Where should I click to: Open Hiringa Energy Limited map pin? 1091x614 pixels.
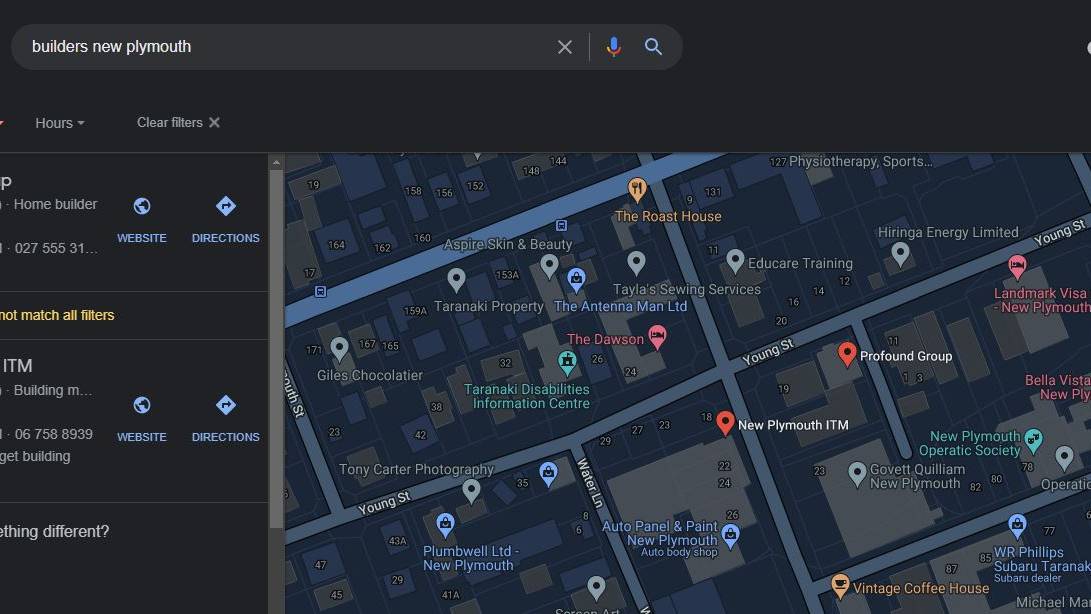click(x=900, y=254)
